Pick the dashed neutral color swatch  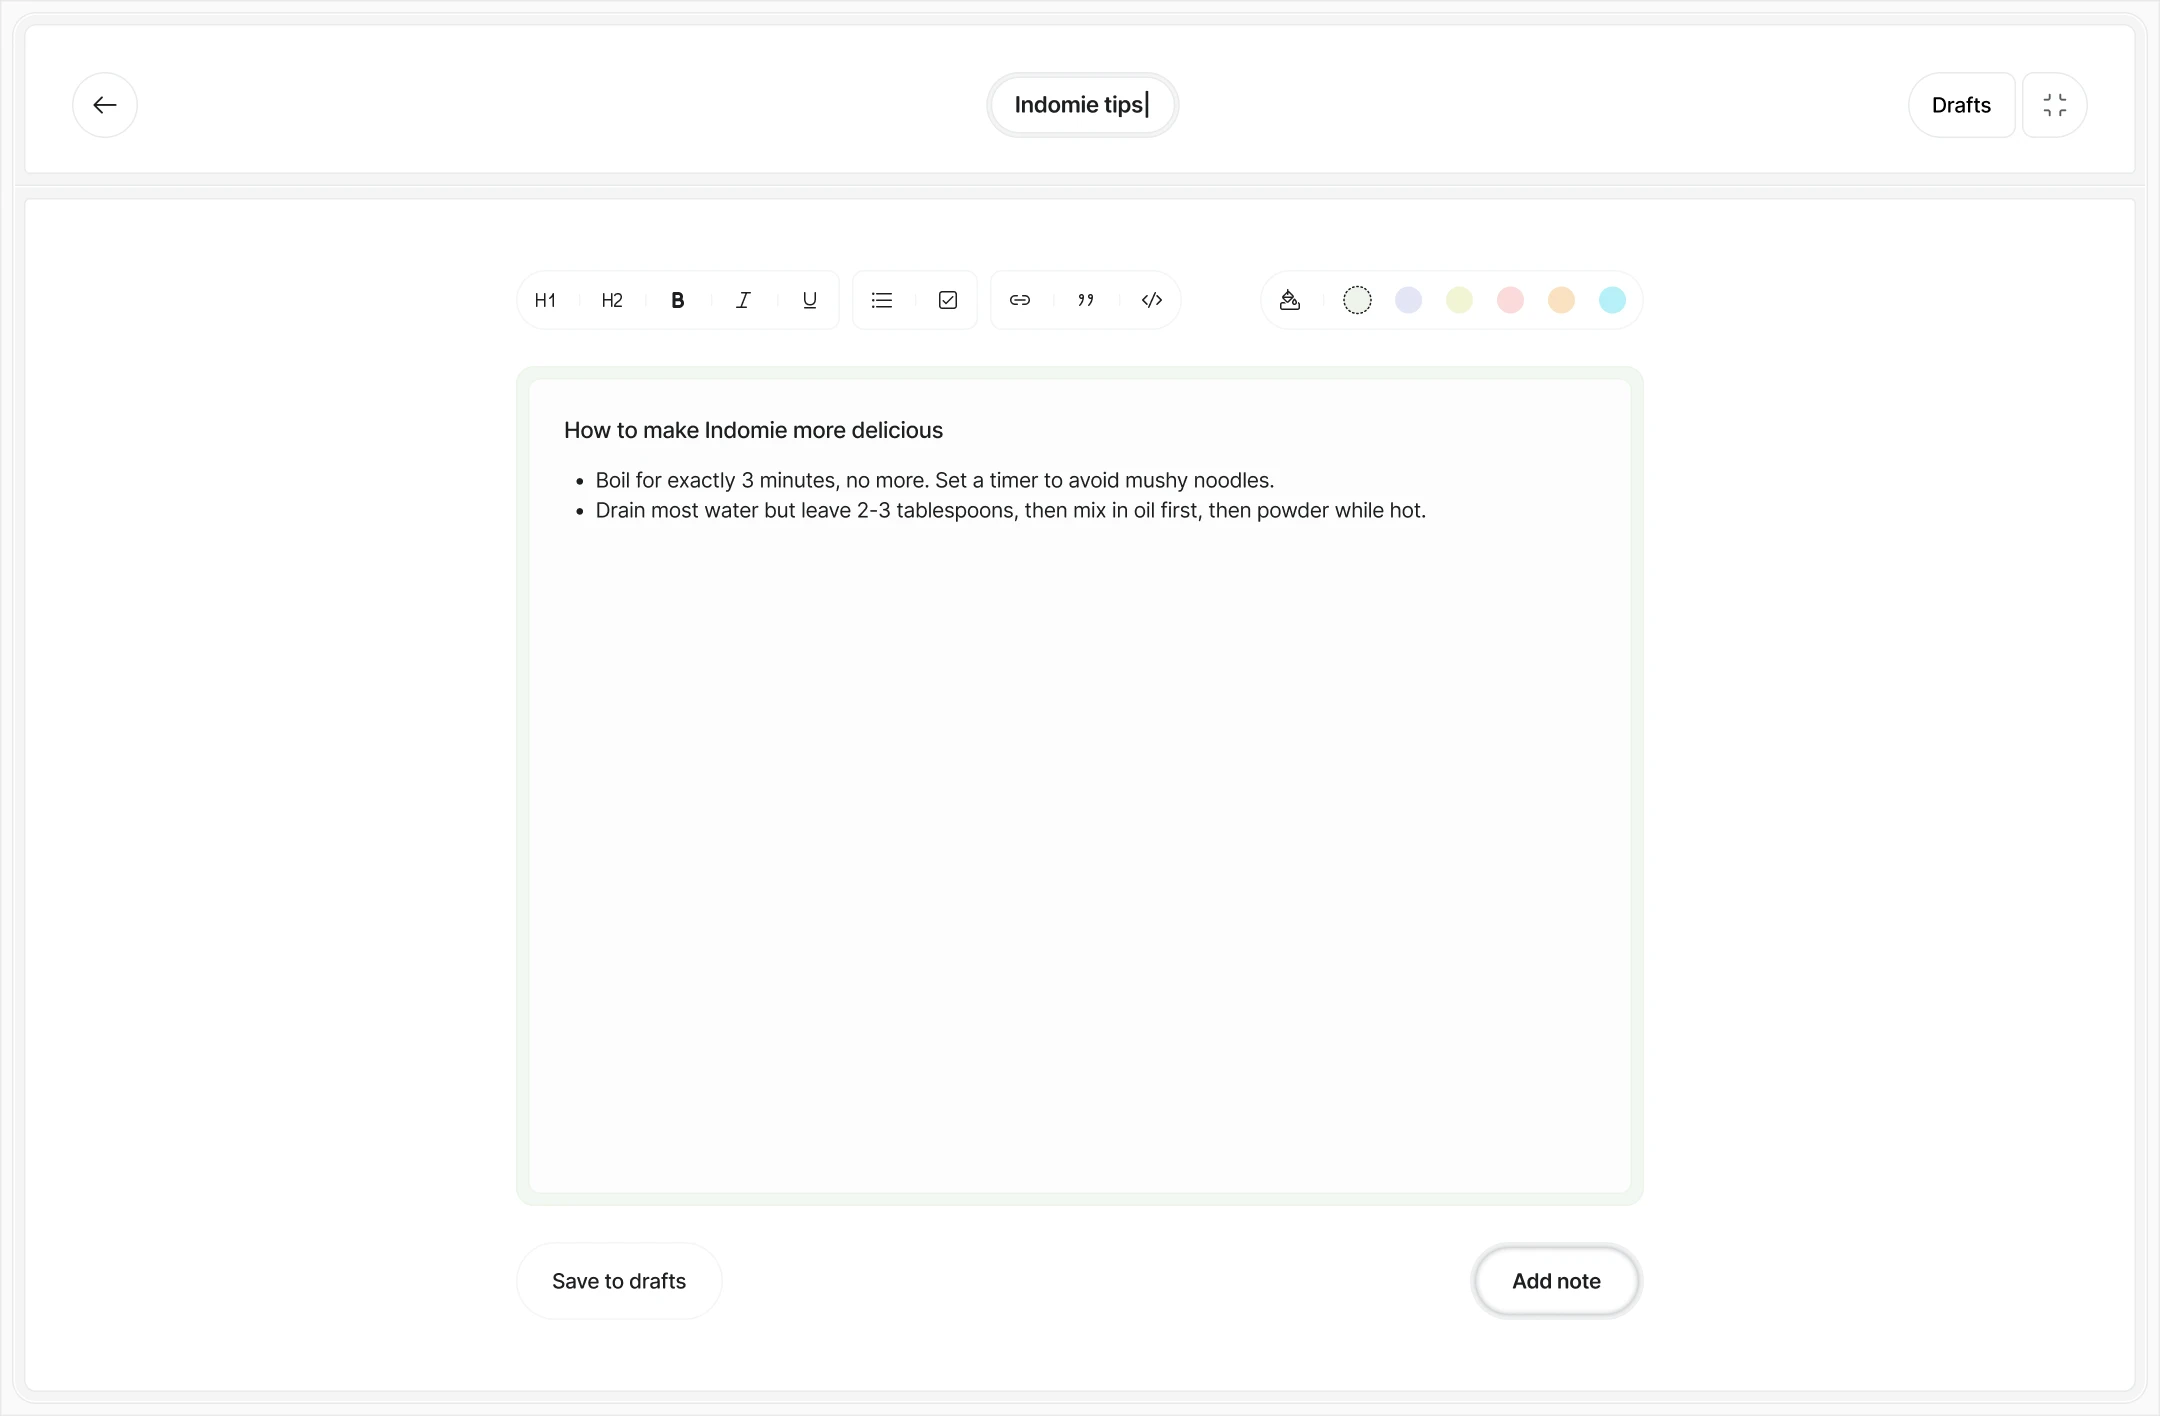pos(1356,300)
